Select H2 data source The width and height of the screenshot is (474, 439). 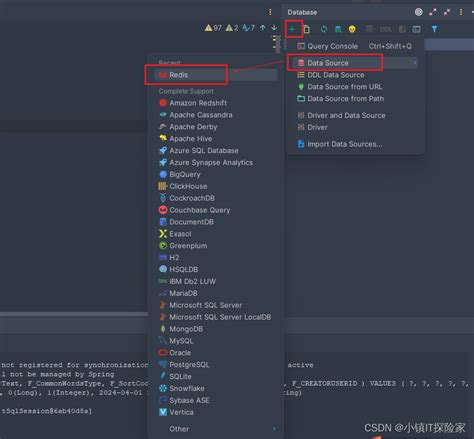[216, 257]
